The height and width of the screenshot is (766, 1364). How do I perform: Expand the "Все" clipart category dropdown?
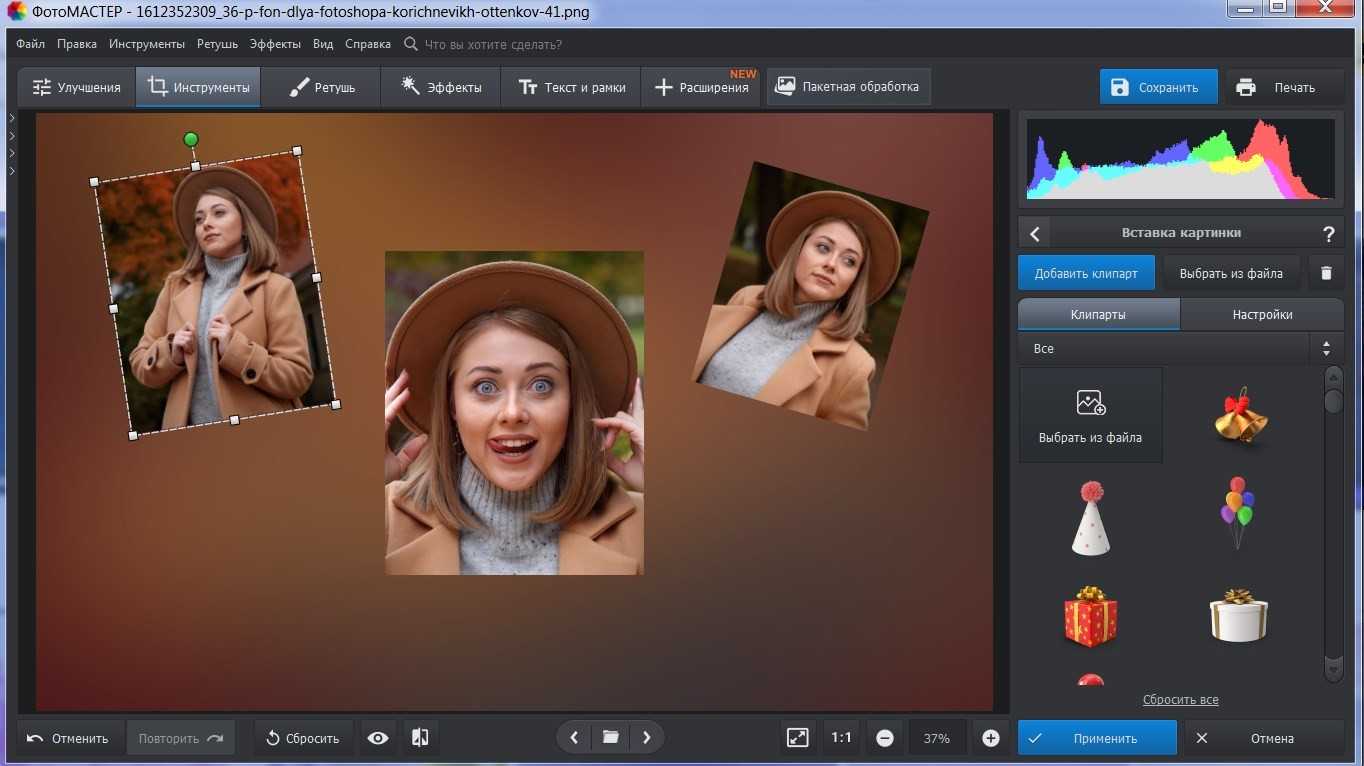point(1326,348)
